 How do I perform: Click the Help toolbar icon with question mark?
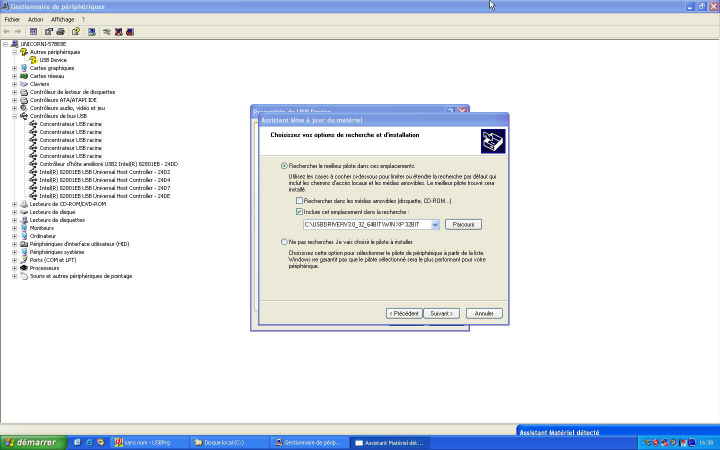tap(76, 31)
